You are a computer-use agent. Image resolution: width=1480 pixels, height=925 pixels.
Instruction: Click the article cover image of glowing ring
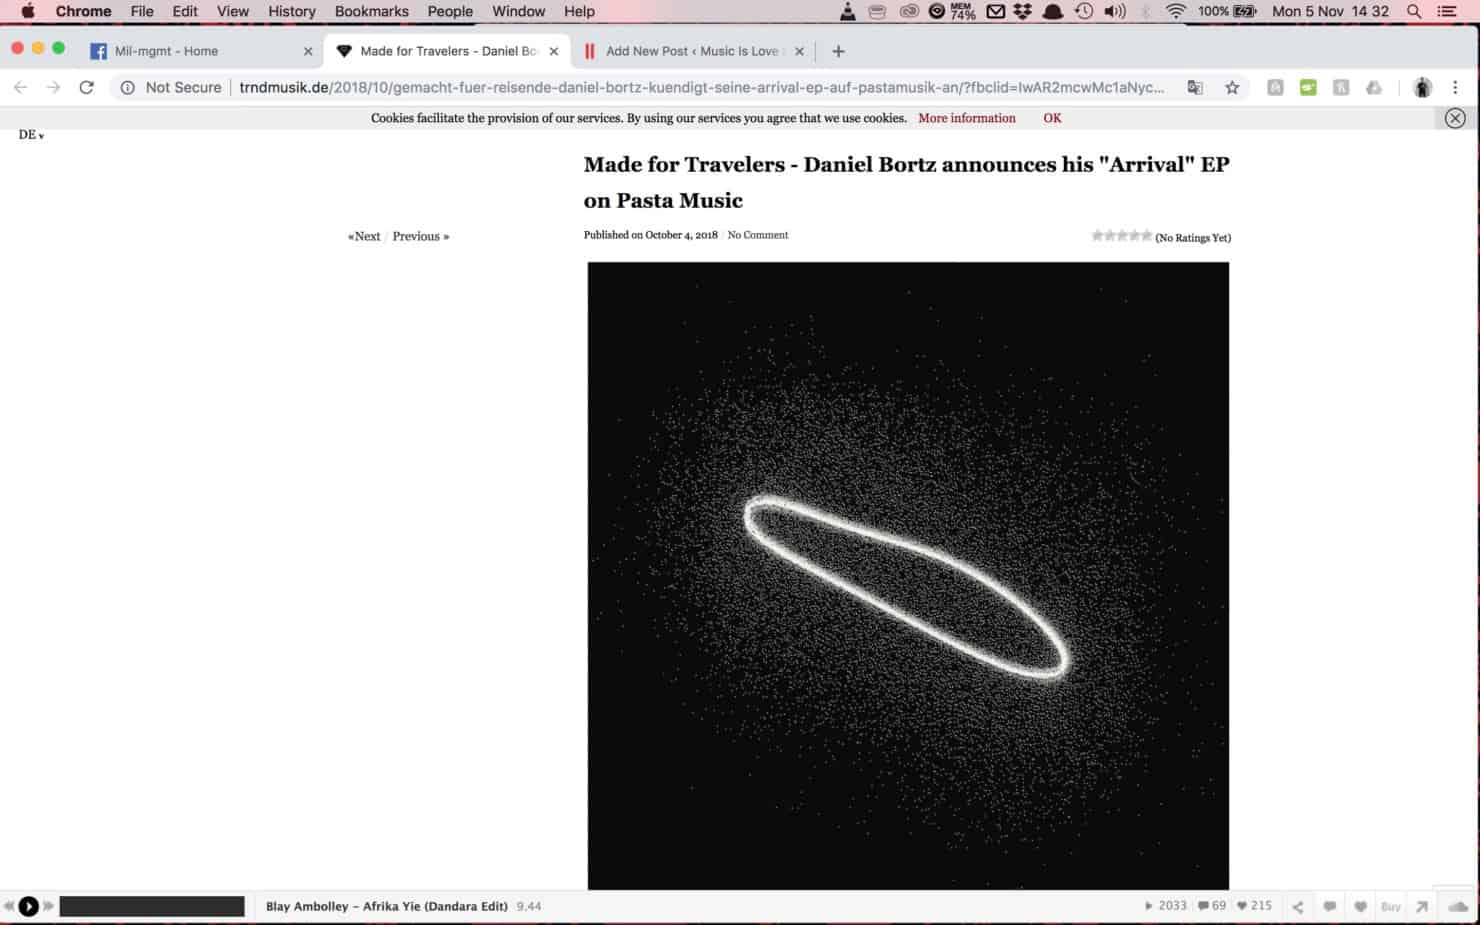click(908, 576)
